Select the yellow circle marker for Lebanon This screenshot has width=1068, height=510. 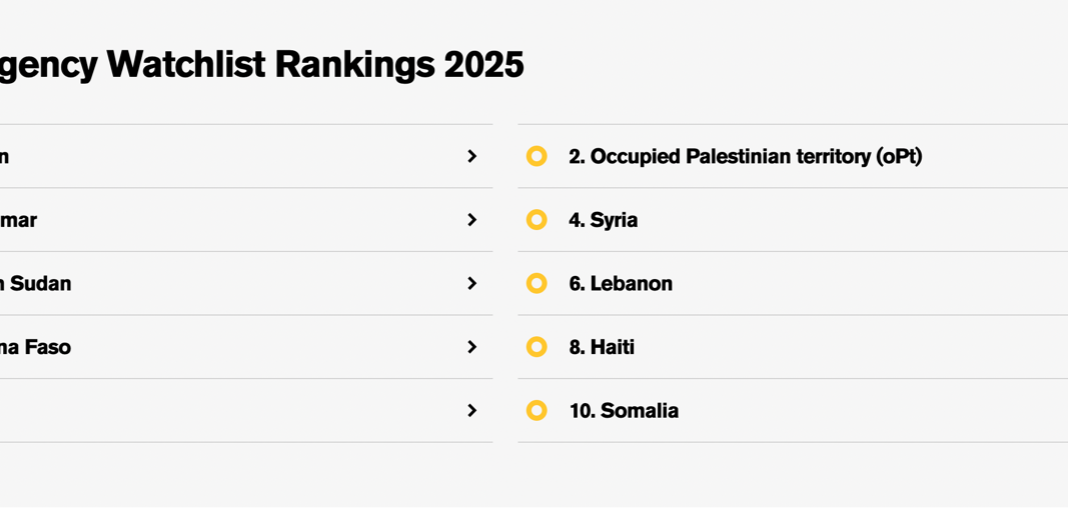click(x=537, y=283)
